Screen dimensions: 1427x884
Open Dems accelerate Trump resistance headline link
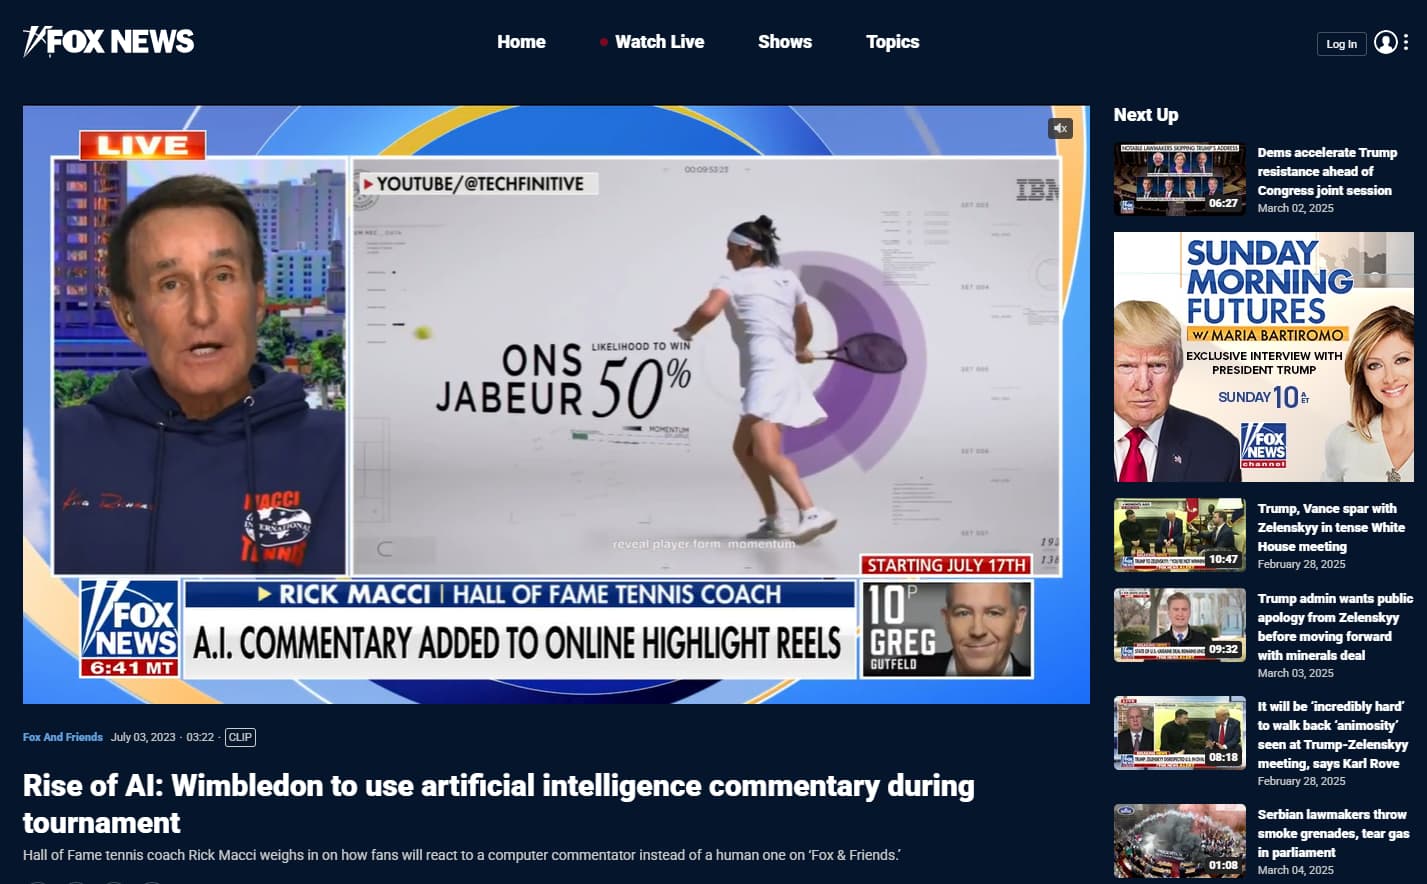1327,171
